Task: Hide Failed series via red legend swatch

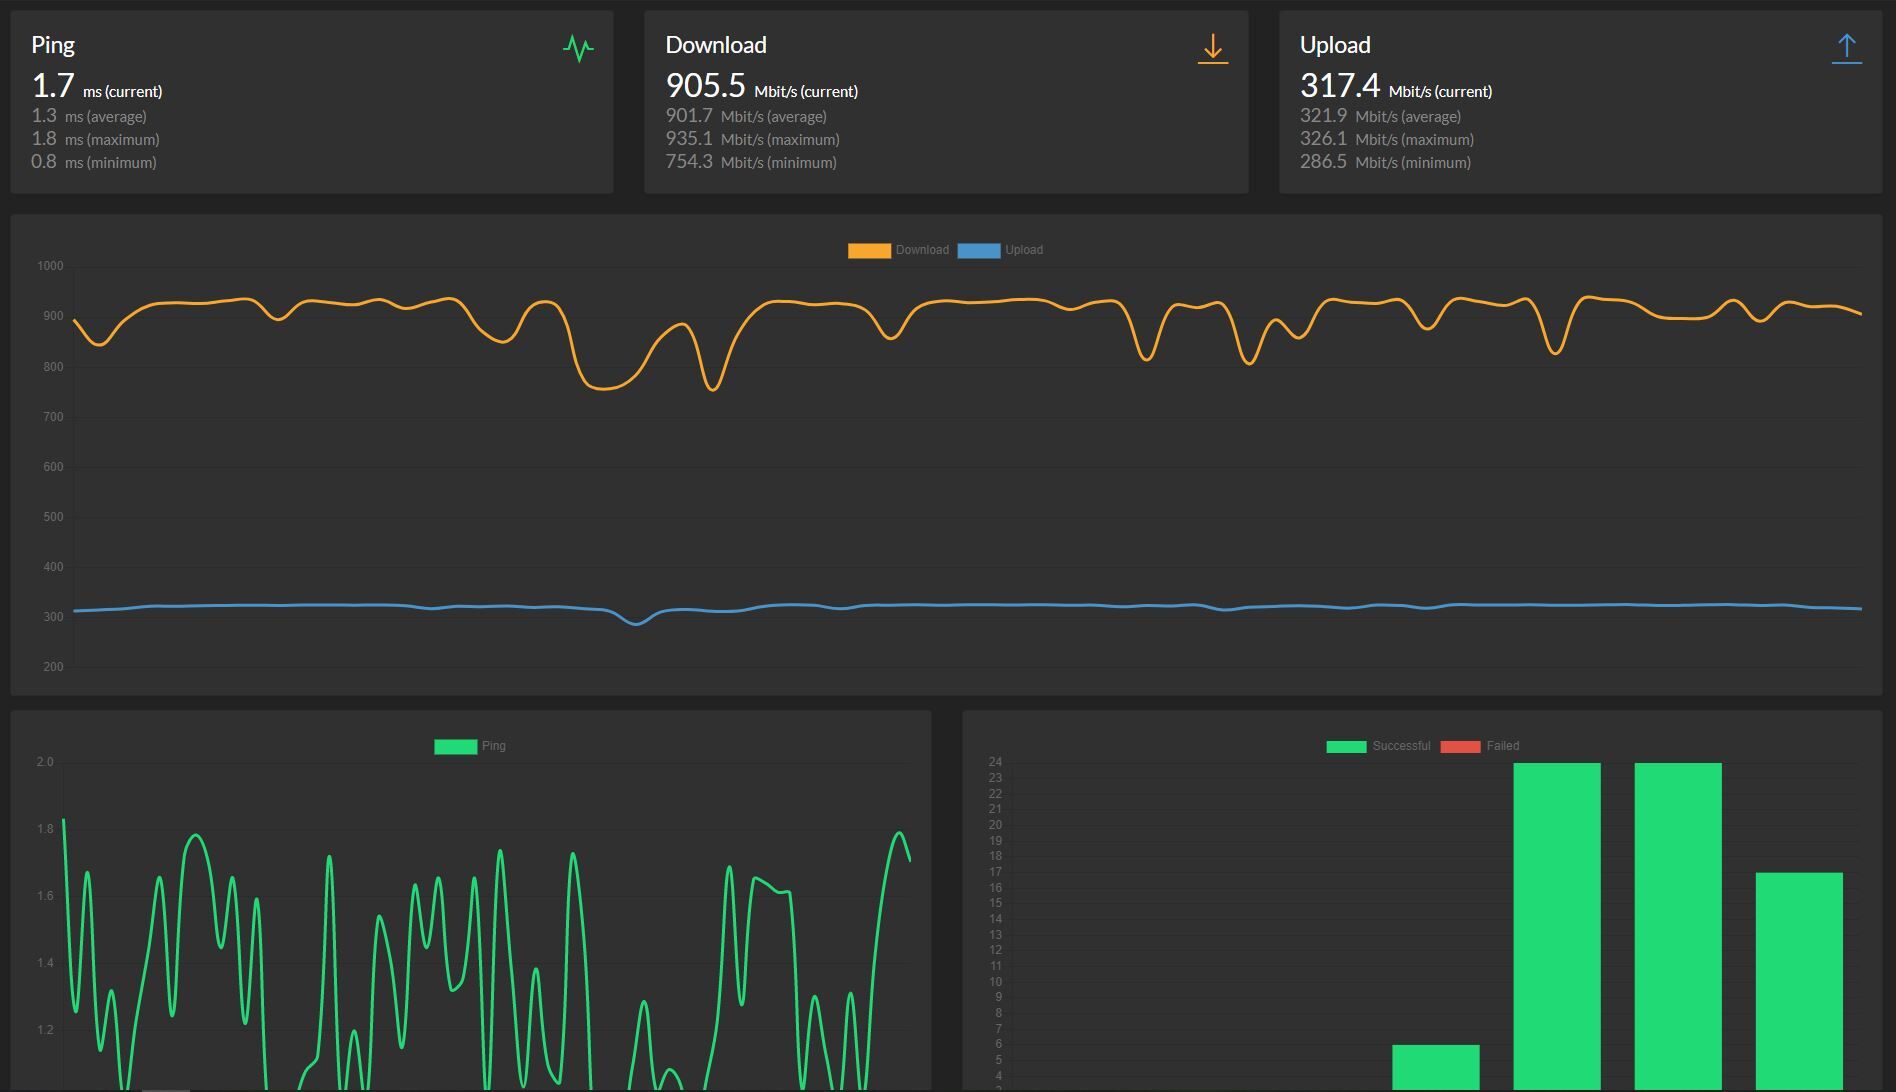Action: [x=1460, y=746]
